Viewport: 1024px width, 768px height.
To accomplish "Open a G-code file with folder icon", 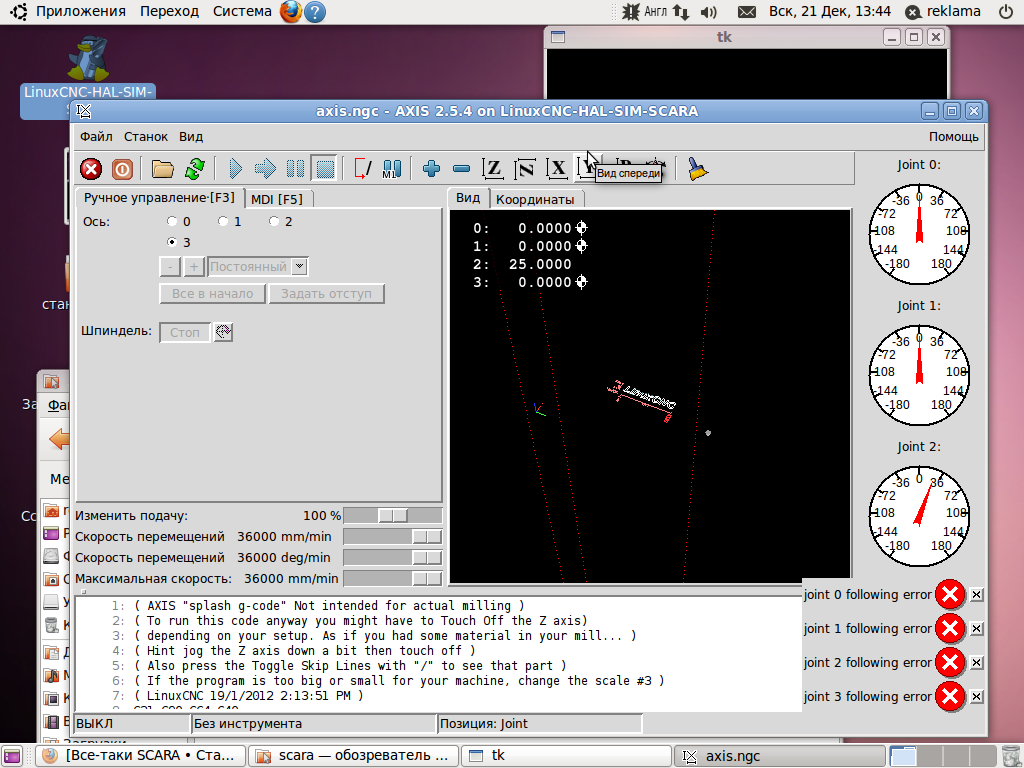I will [162, 169].
